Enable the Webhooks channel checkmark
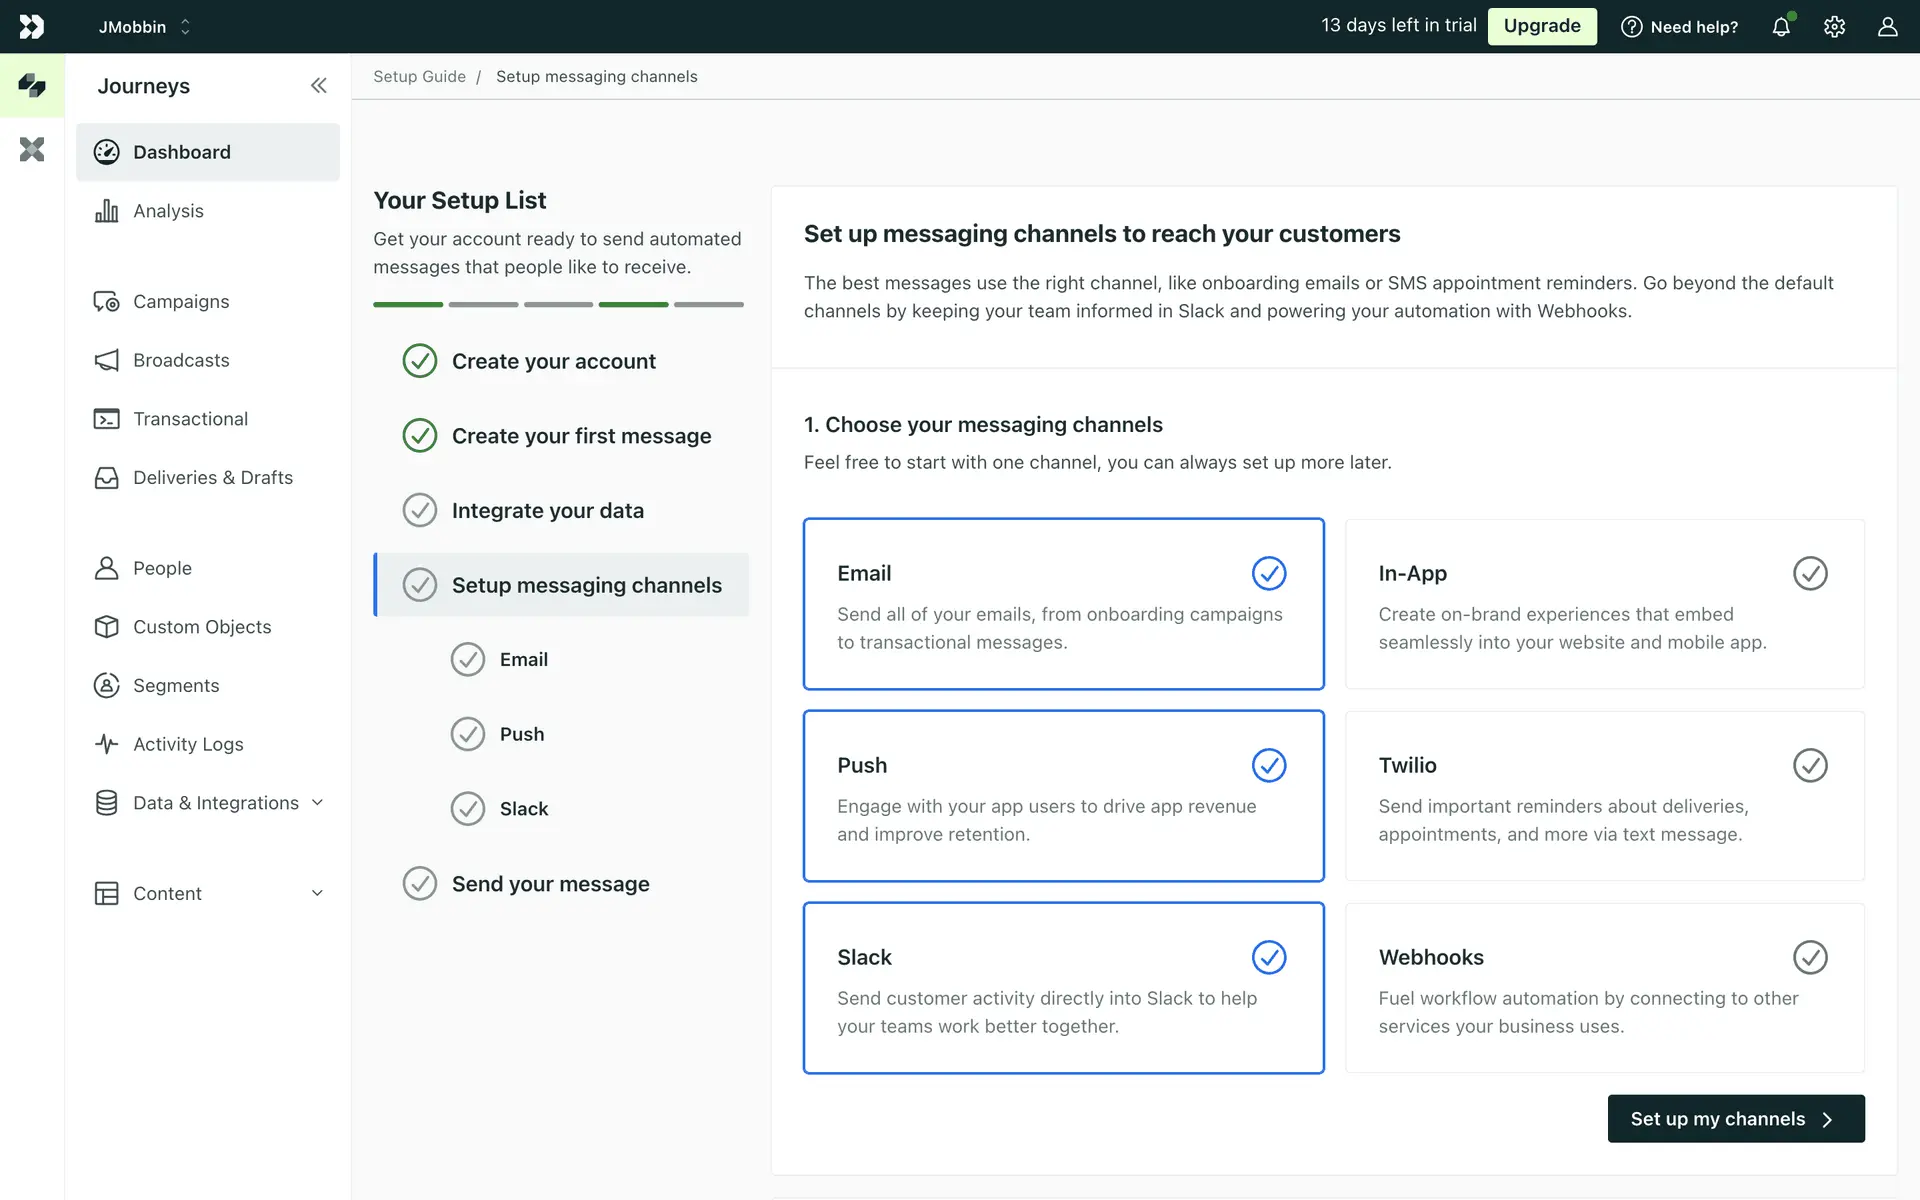The width and height of the screenshot is (1920, 1200). (1810, 957)
